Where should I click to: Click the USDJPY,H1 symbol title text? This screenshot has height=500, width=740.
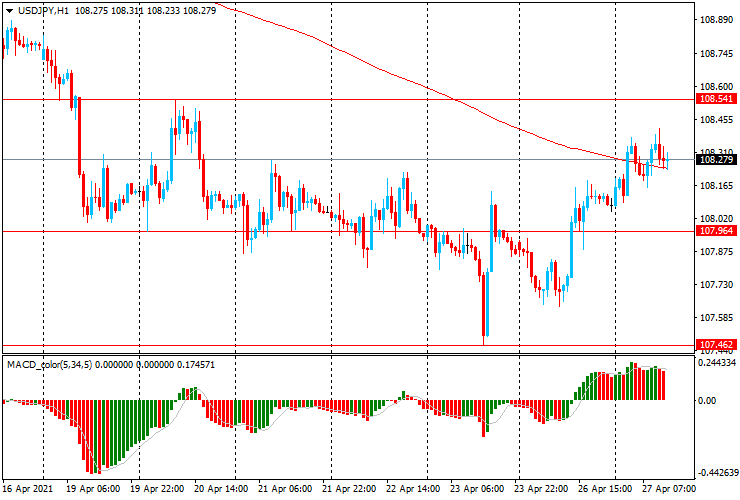click(x=42, y=10)
